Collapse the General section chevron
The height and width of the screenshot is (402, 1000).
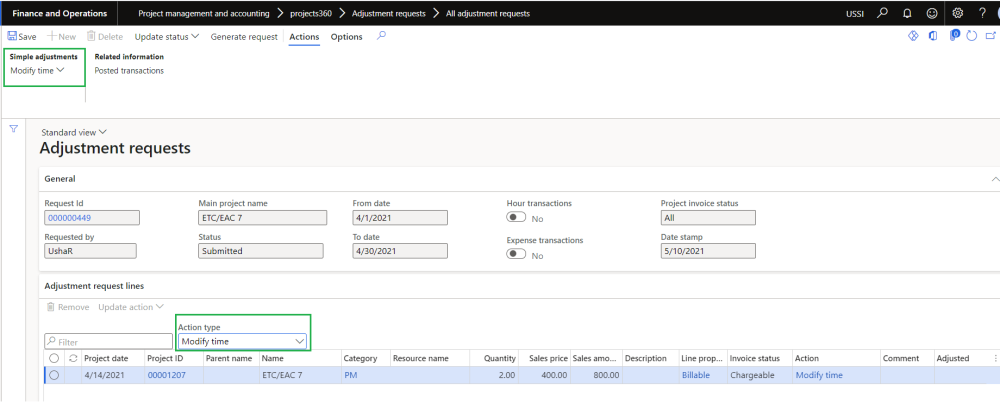994,179
